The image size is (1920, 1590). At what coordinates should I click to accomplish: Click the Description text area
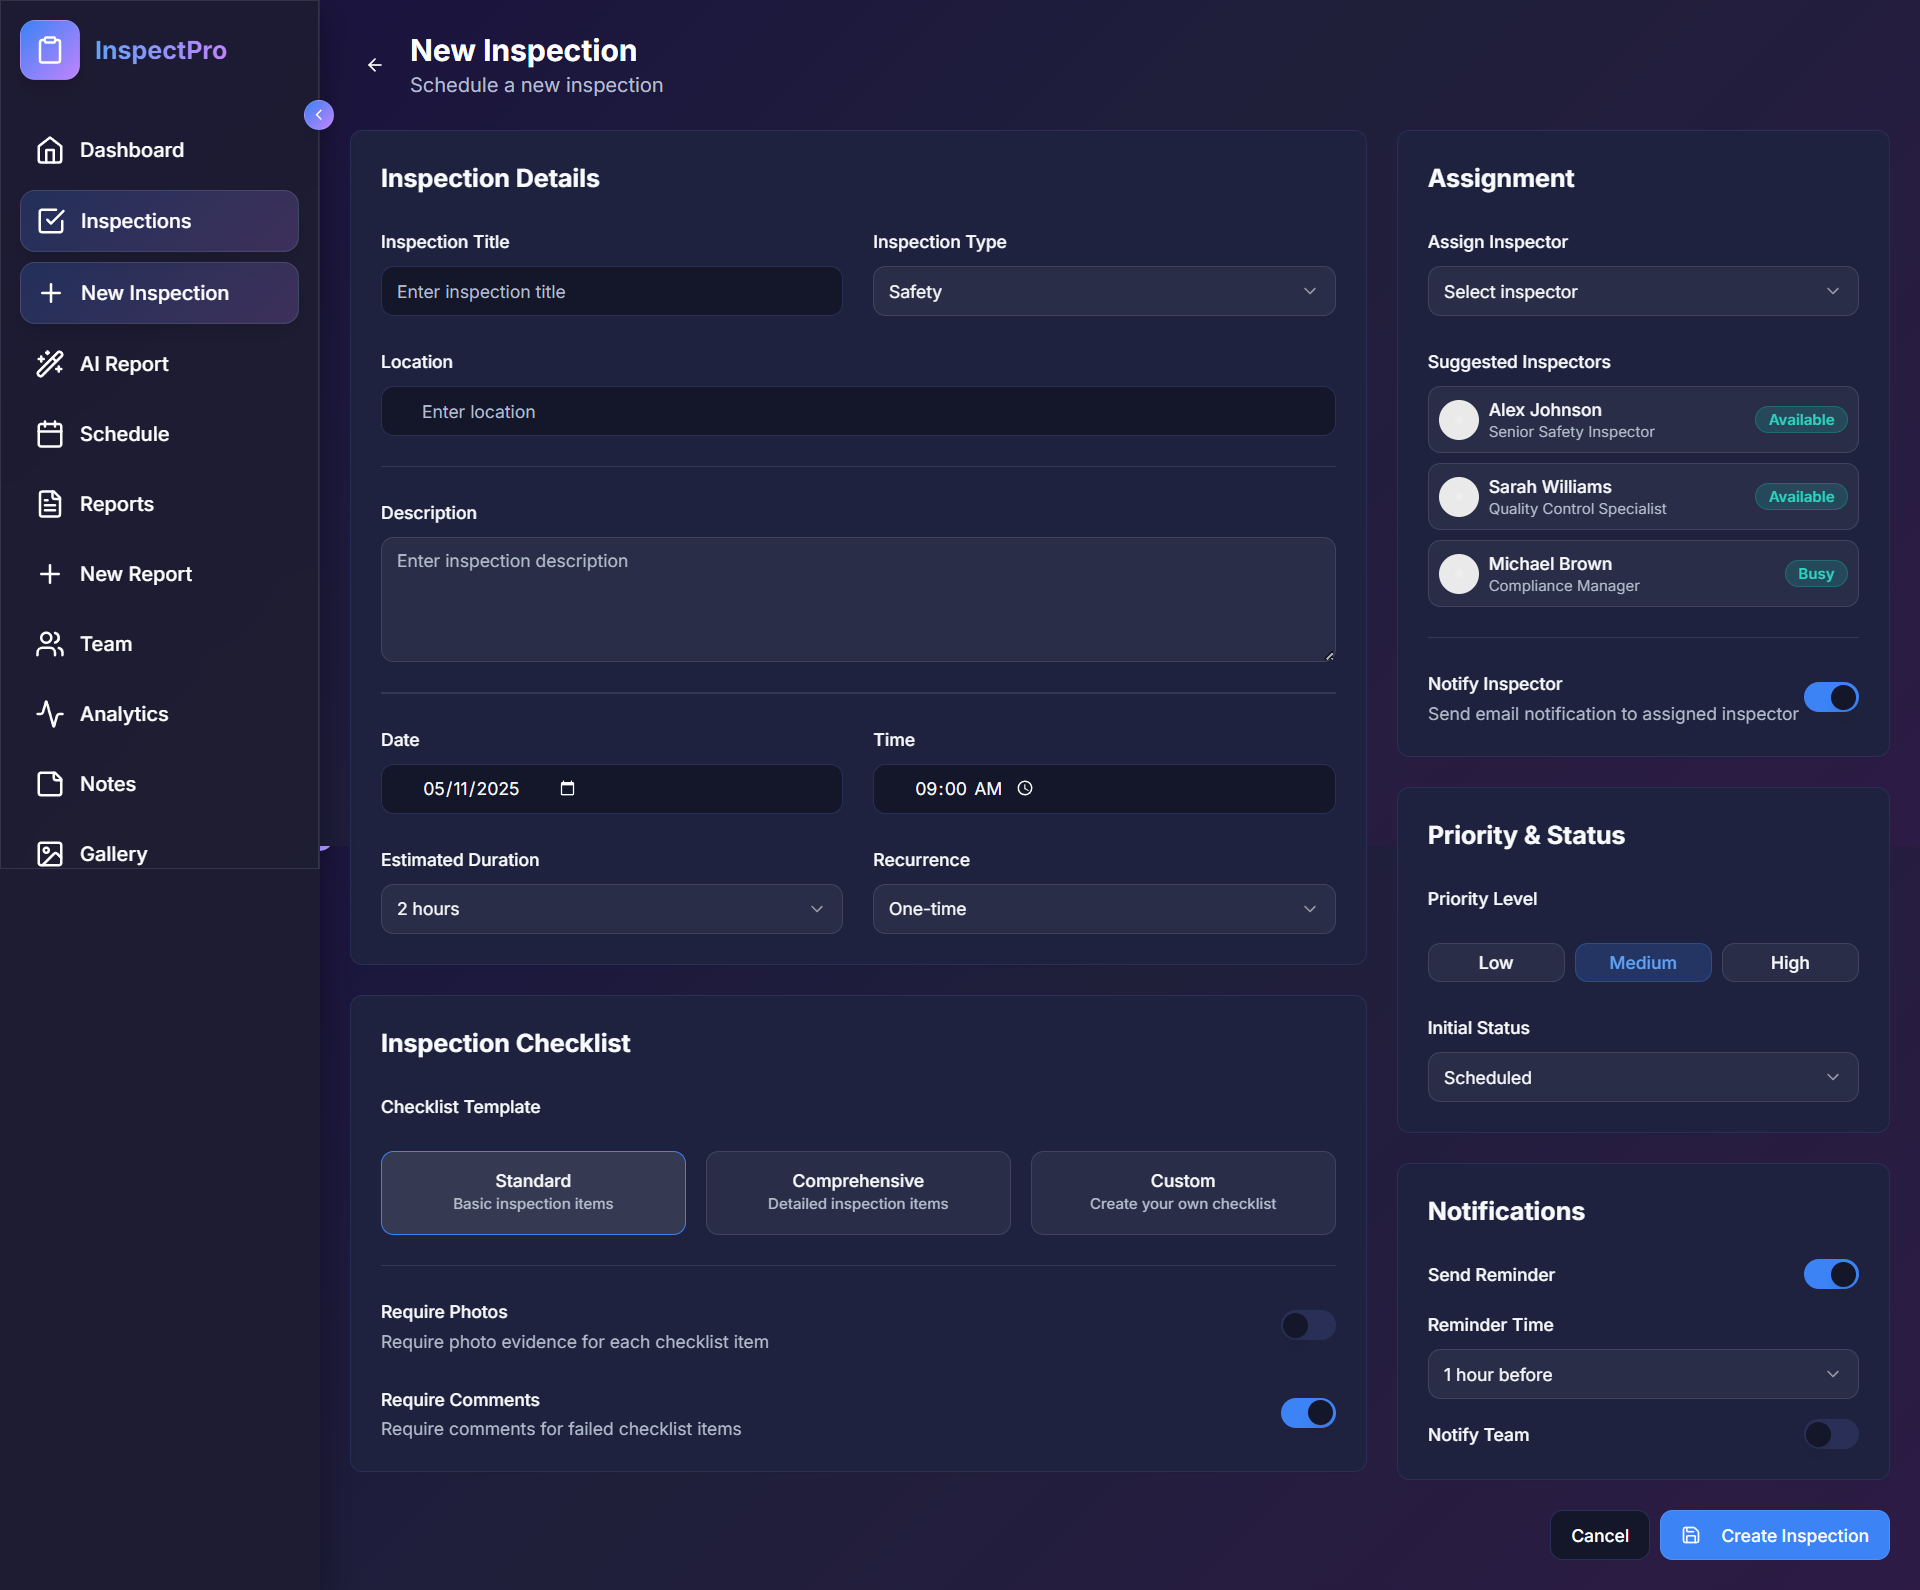[x=858, y=600]
